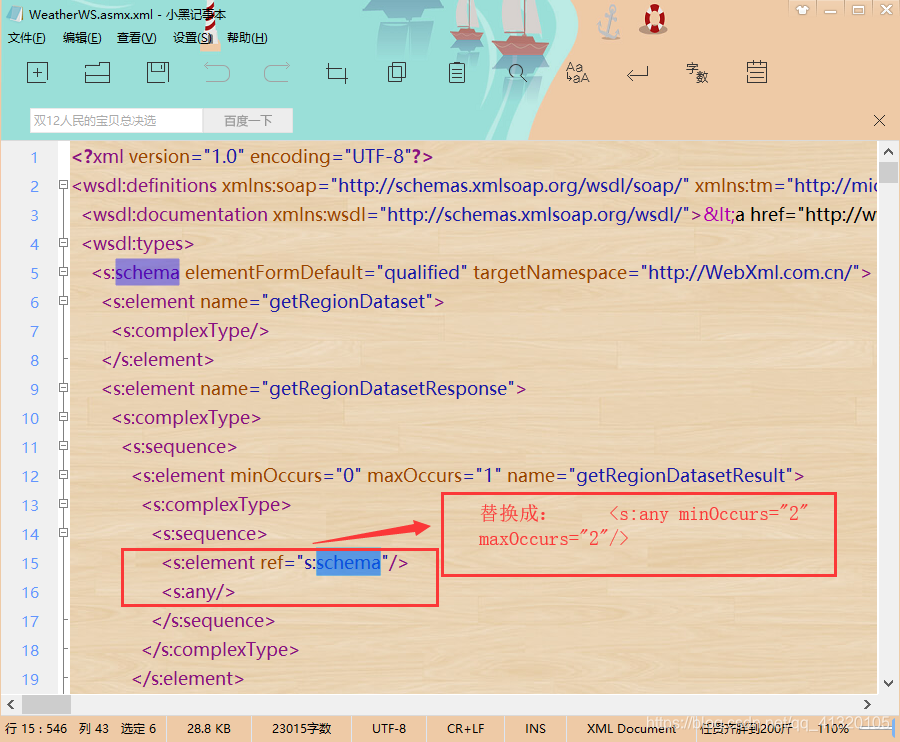
Task: Click the UTF-8 encoding status entry
Action: 389,729
